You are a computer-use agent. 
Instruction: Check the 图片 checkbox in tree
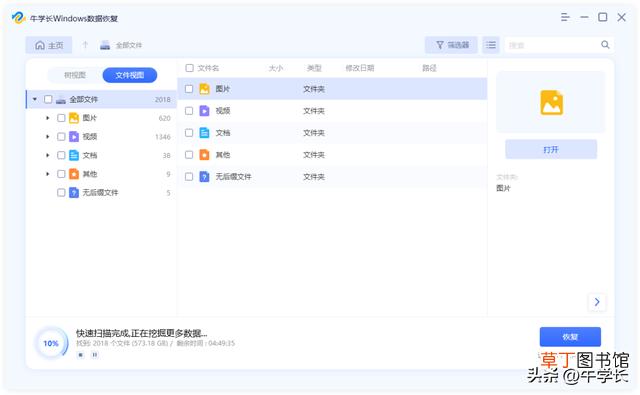coord(61,118)
